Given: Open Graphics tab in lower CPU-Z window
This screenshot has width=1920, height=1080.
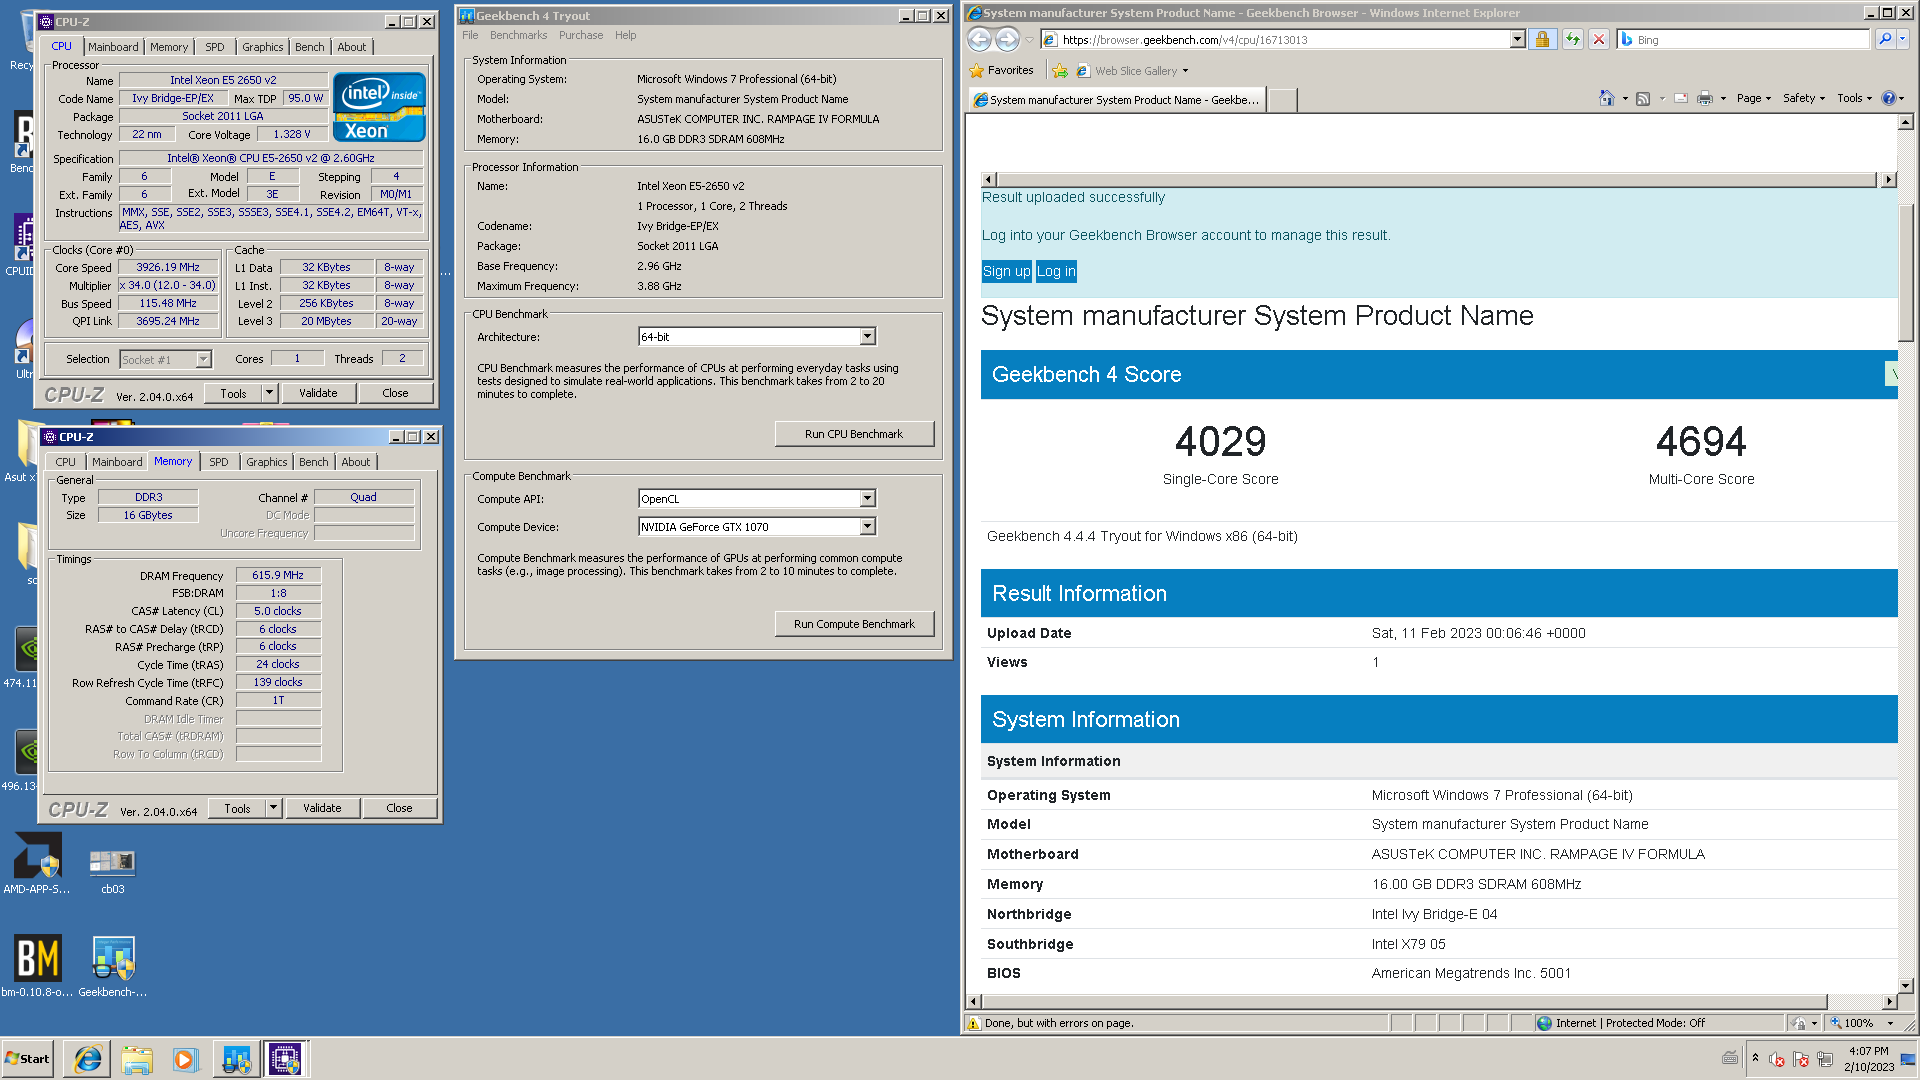Looking at the screenshot, I should click(x=266, y=462).
